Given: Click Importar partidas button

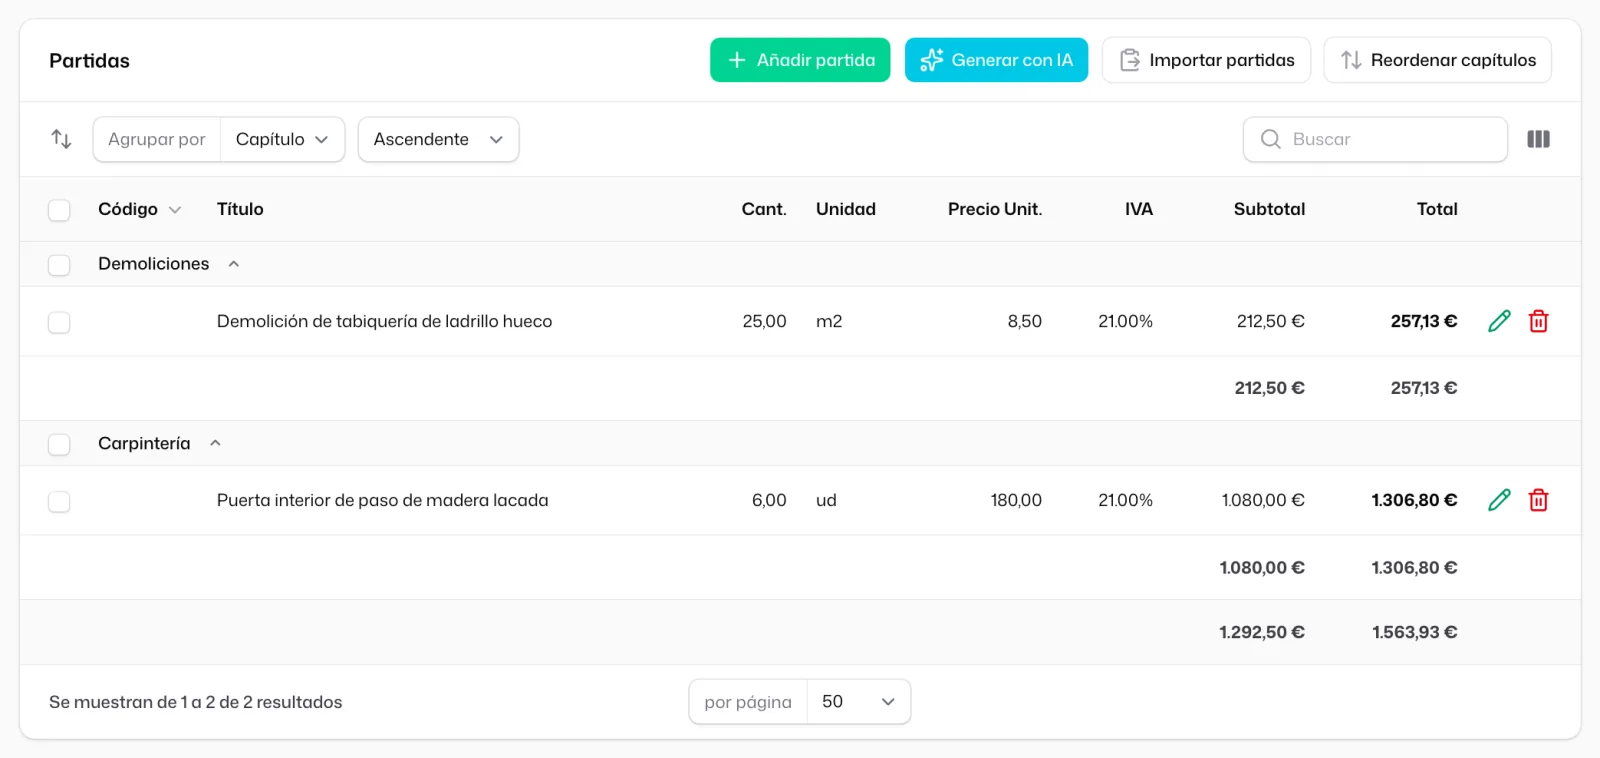Looking at the screenshot, I should pos(1206,60).
